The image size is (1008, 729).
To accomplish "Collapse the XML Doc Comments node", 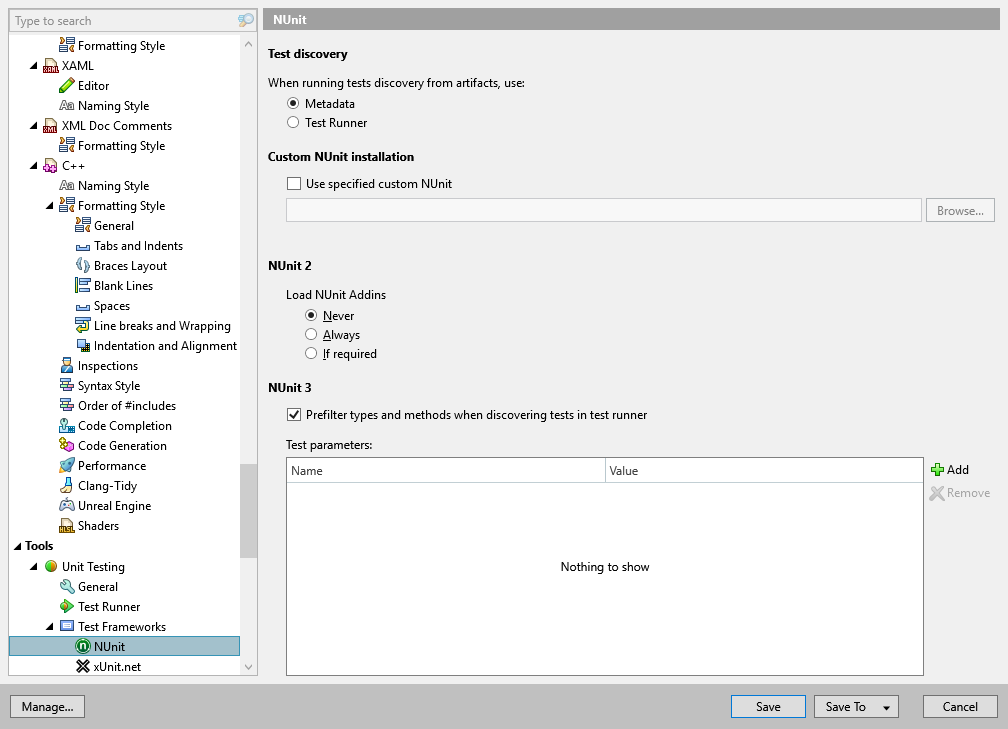I will click(x=33, y=125).
